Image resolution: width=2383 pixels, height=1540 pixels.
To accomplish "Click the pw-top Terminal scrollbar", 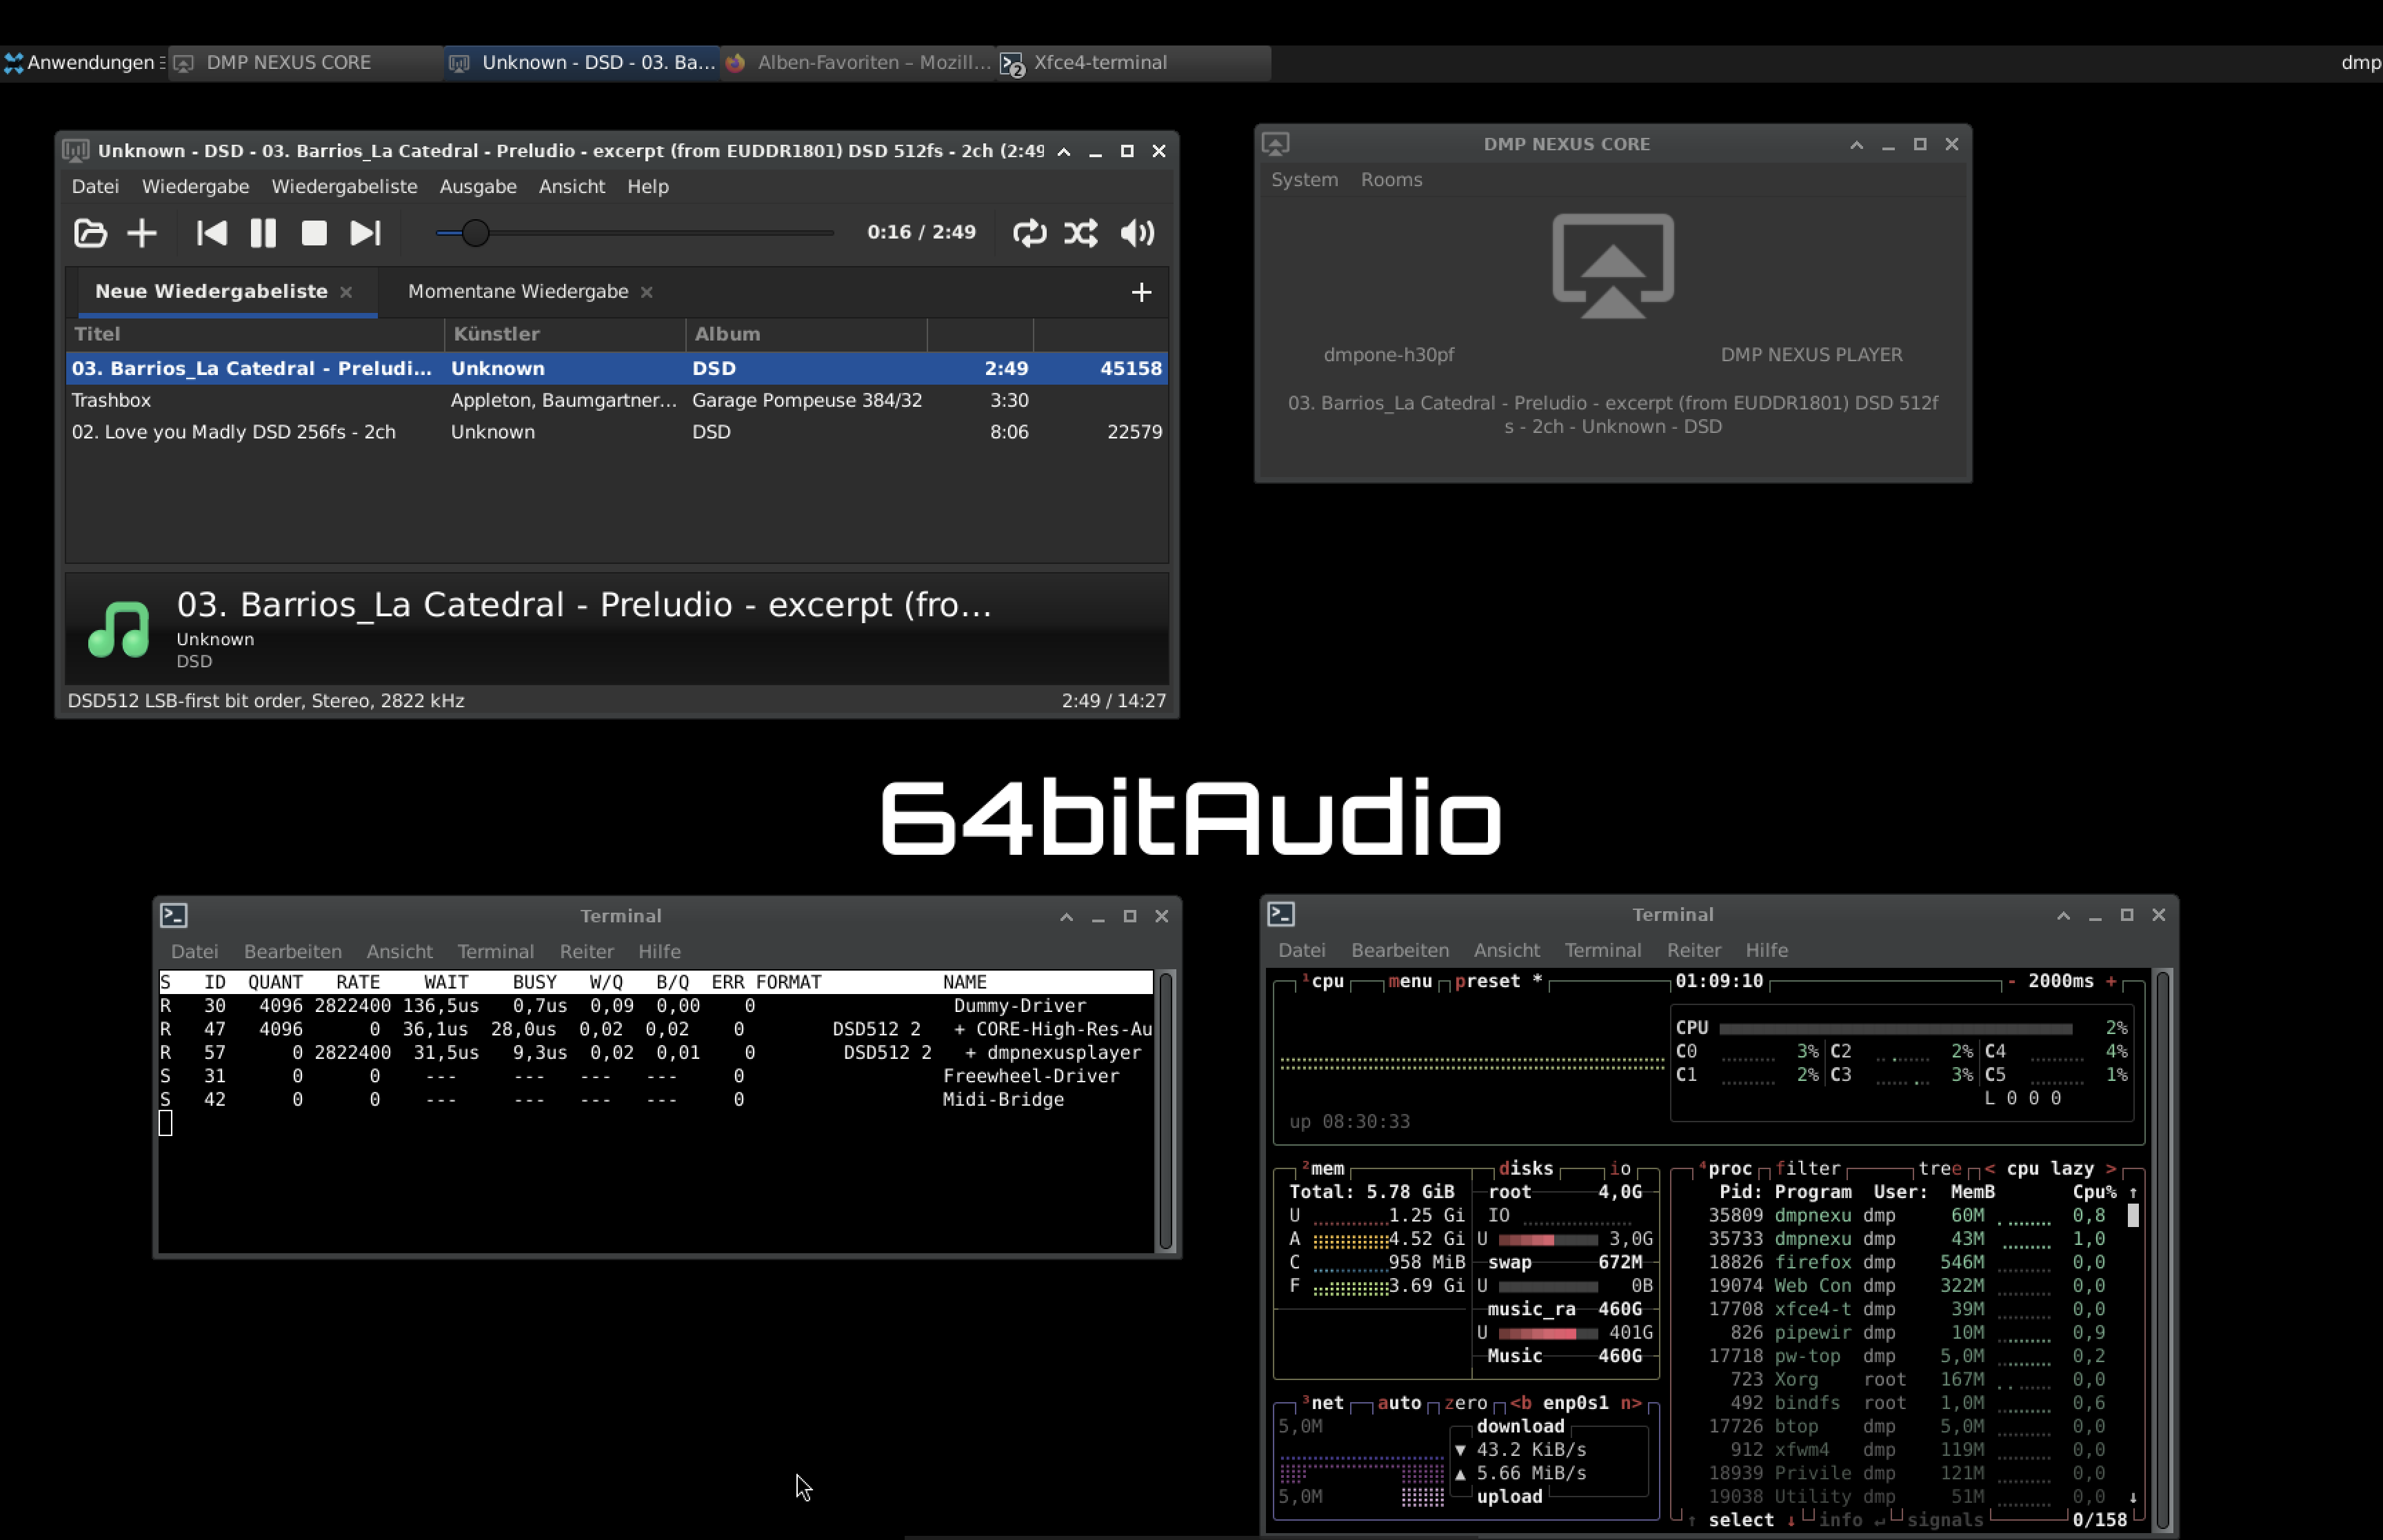I will 1165,1110.
